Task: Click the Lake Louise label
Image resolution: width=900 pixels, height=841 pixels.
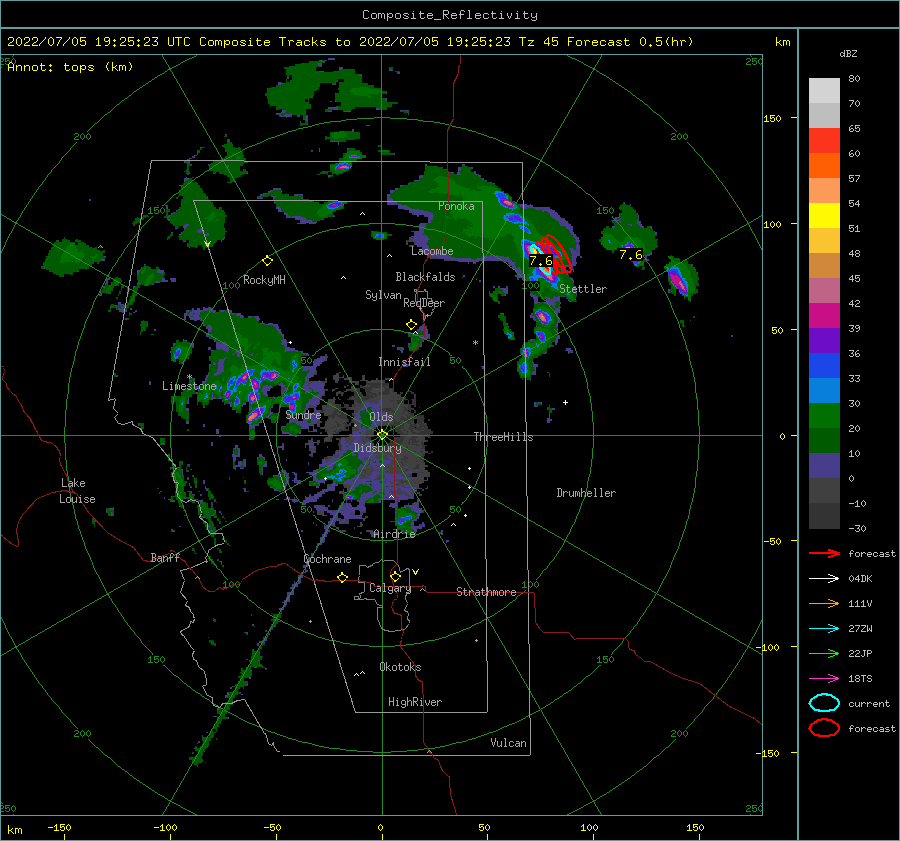Action: coord(77,491)
